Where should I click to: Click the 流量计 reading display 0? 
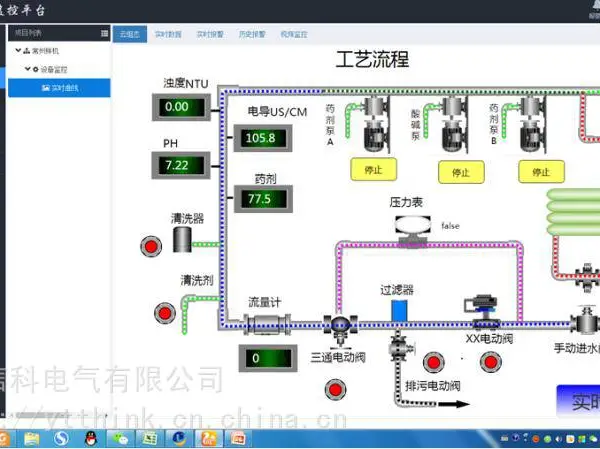tap(268, 358)
